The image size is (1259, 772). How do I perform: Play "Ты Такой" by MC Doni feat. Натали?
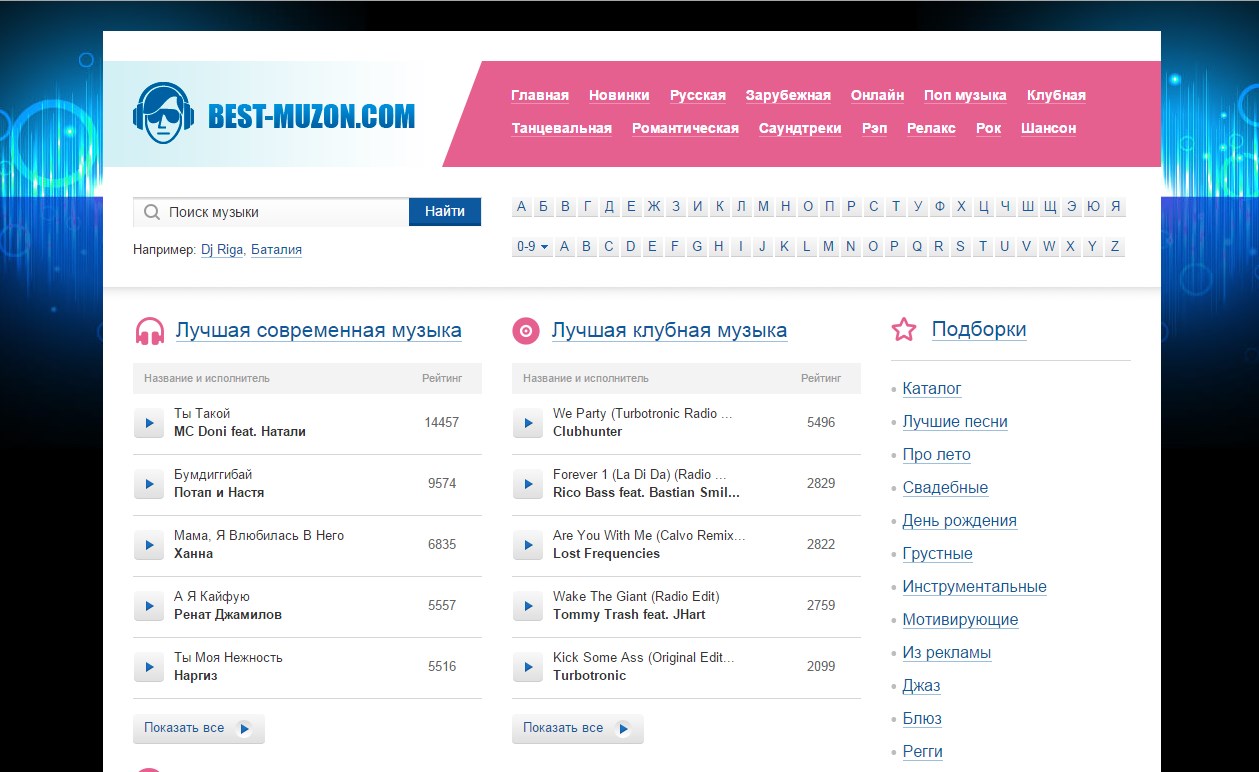149,423
